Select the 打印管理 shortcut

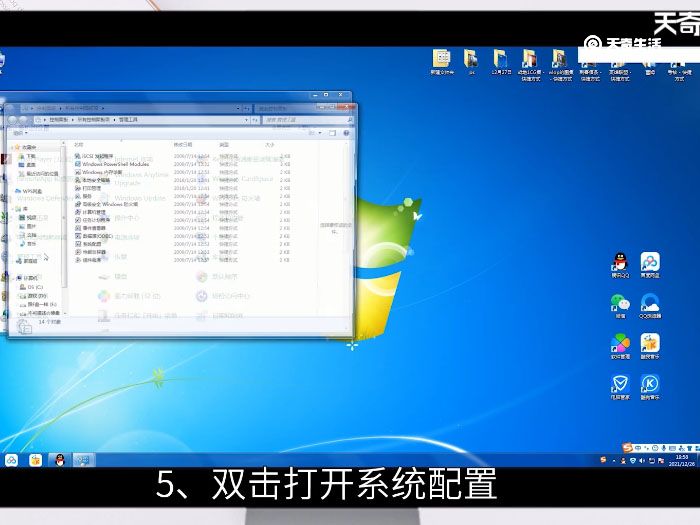point(88,188)
